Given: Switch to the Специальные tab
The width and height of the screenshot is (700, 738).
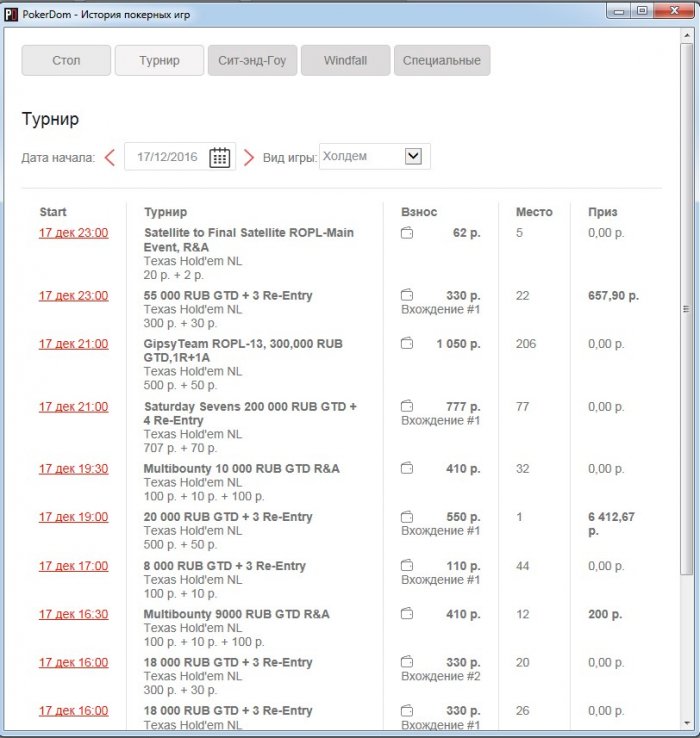Looking at the screenshot, I should pos(442,60).
